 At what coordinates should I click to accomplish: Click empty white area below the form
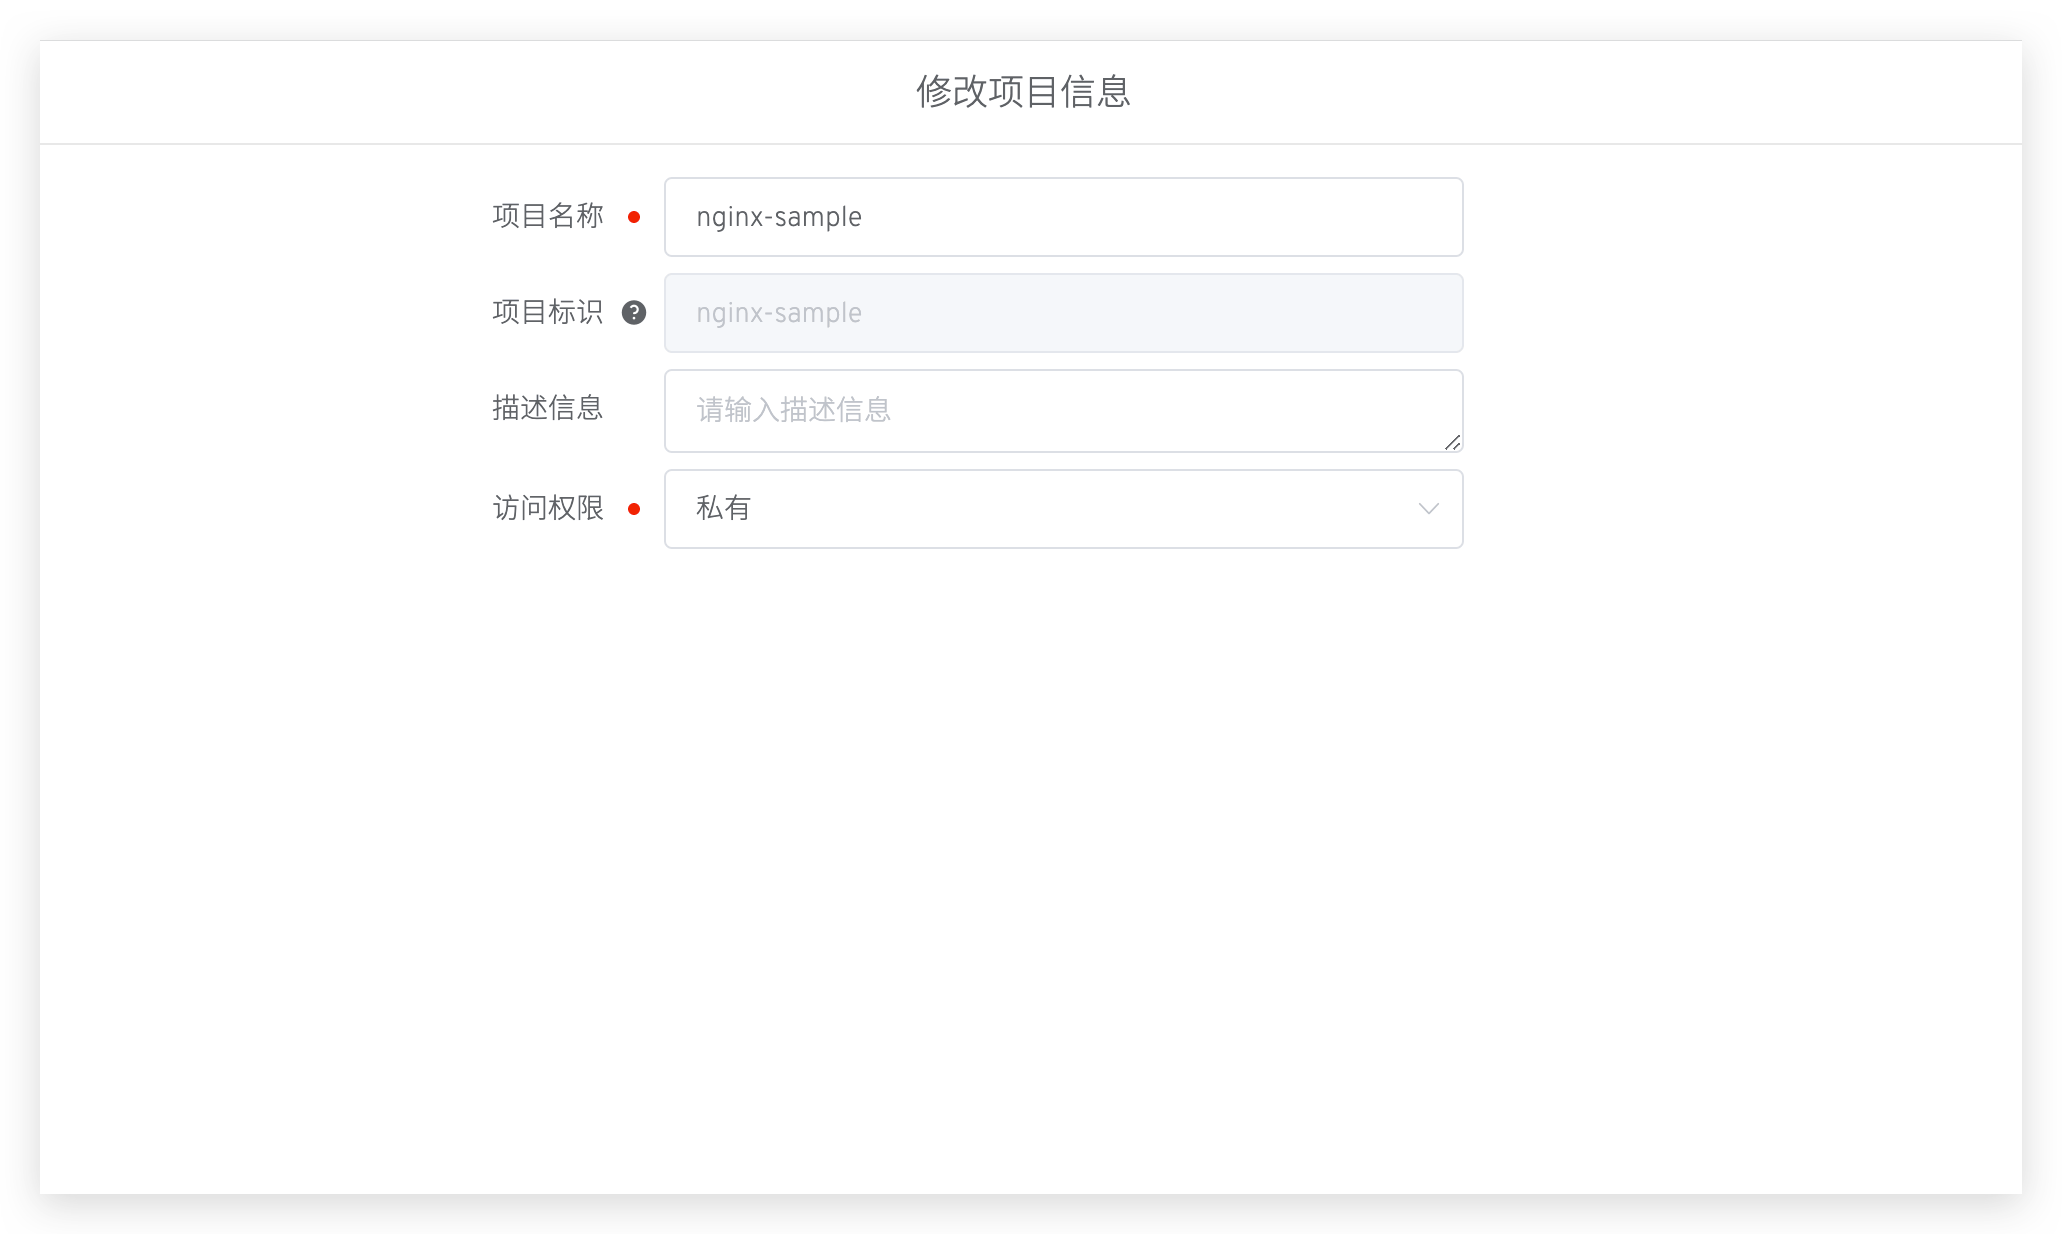(x=1030, y=850)
